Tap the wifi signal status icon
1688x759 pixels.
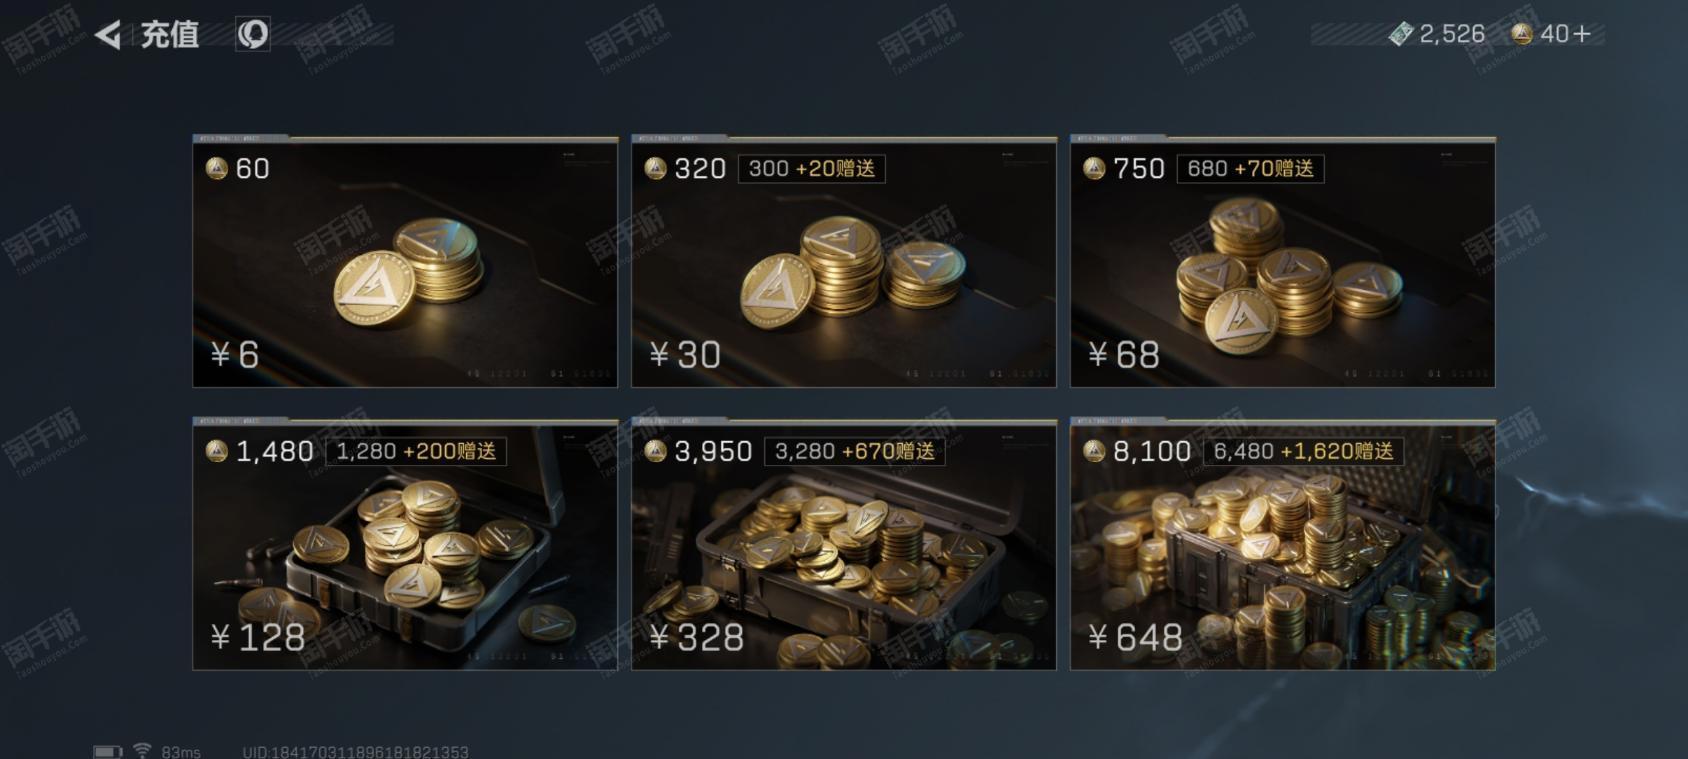pos(142,751)
